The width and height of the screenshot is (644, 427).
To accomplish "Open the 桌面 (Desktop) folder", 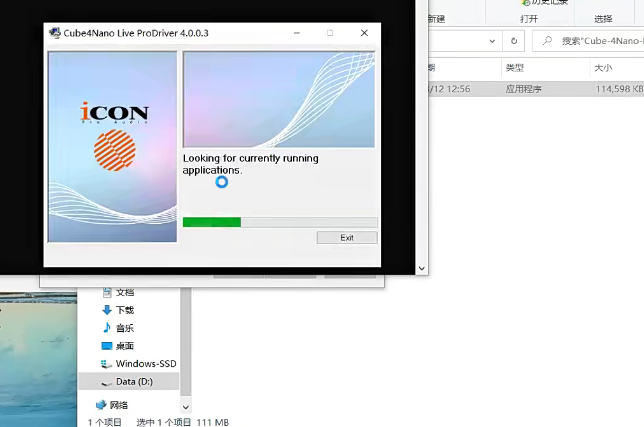I will 124,346.
